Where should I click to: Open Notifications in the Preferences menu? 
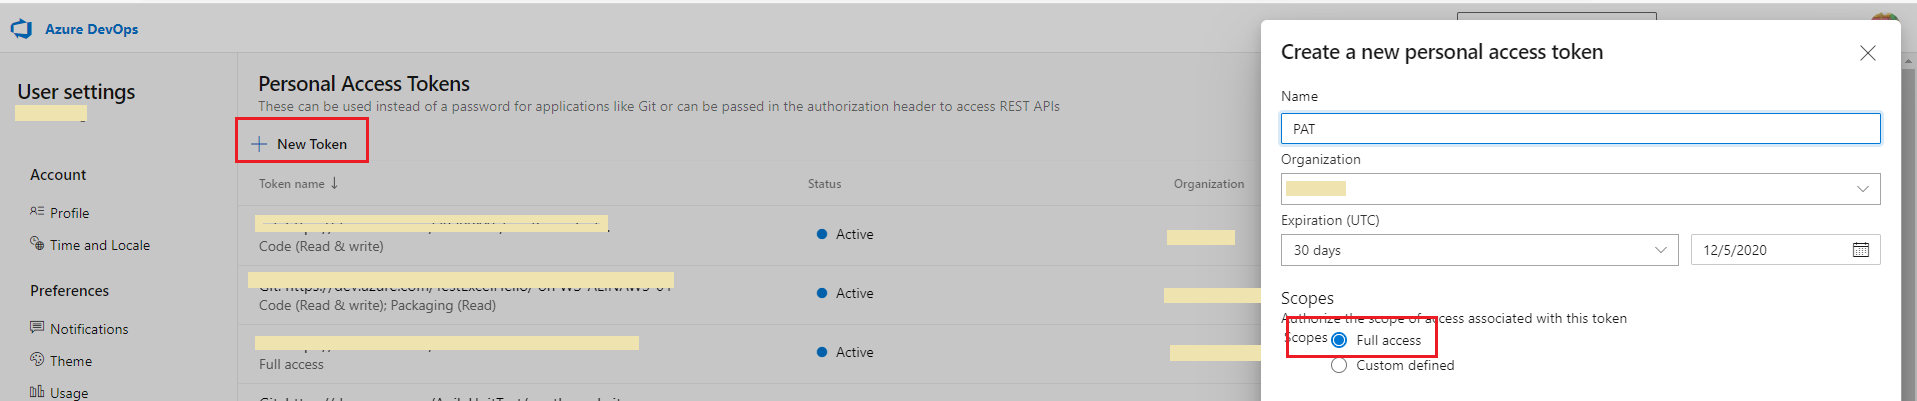89,329
